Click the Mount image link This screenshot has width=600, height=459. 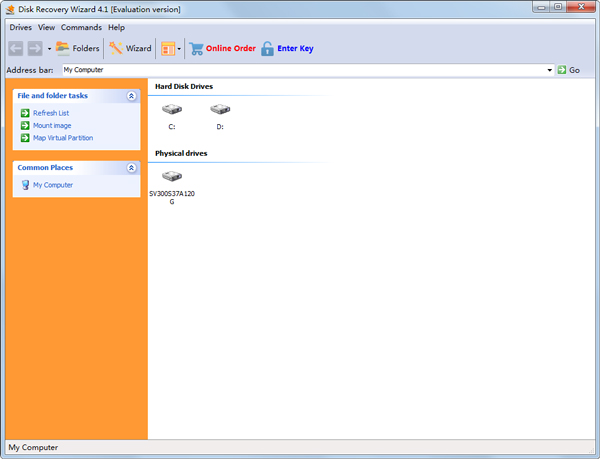(x=52, y=125)
